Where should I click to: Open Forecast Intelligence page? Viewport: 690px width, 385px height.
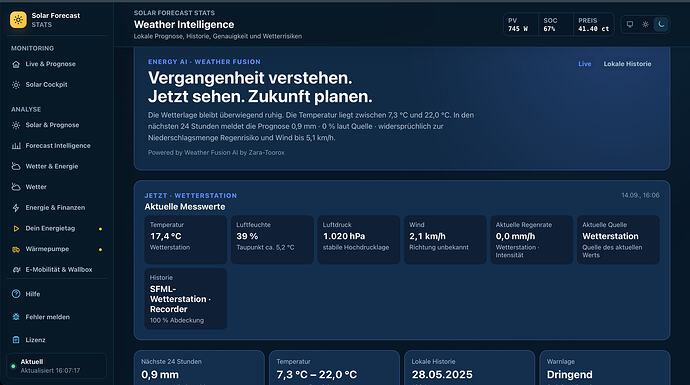57,146
